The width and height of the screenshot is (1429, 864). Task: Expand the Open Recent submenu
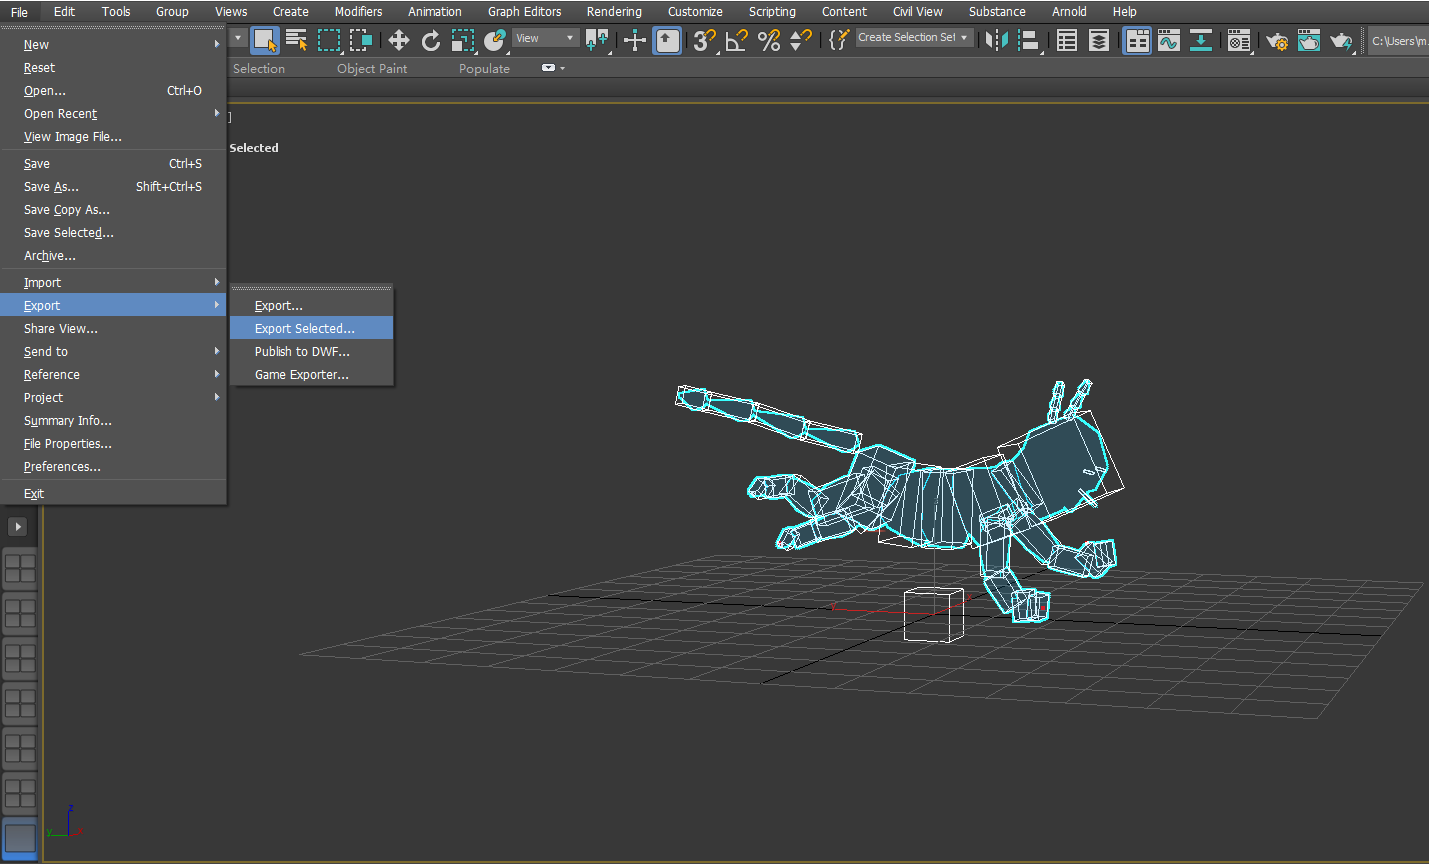216,113
